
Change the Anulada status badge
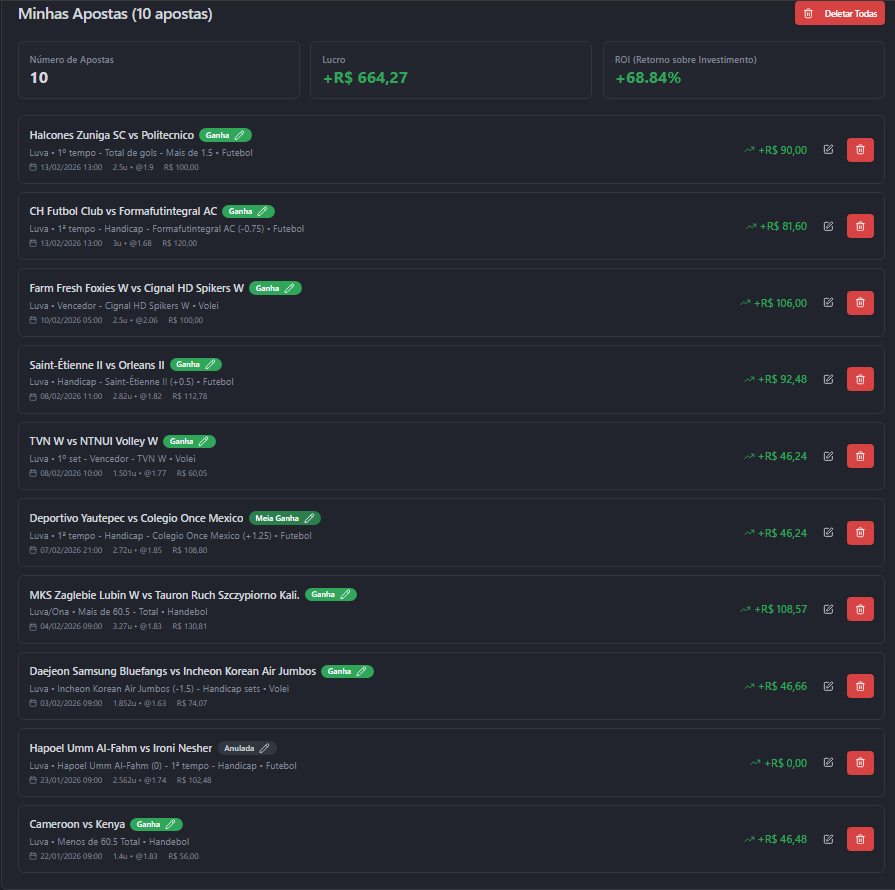tap(247, 748)
